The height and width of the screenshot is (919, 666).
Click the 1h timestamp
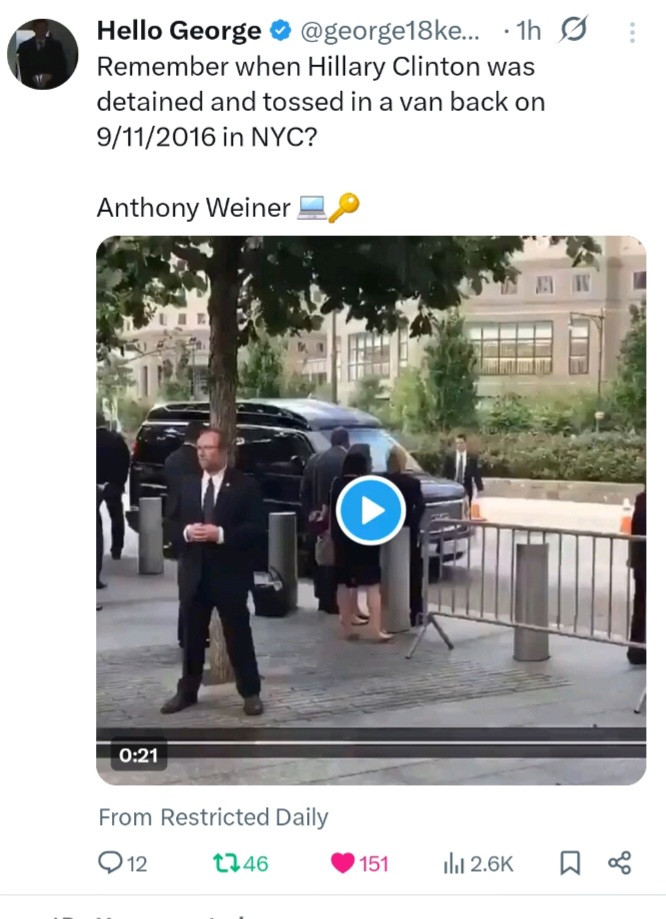tap(529, 30)
